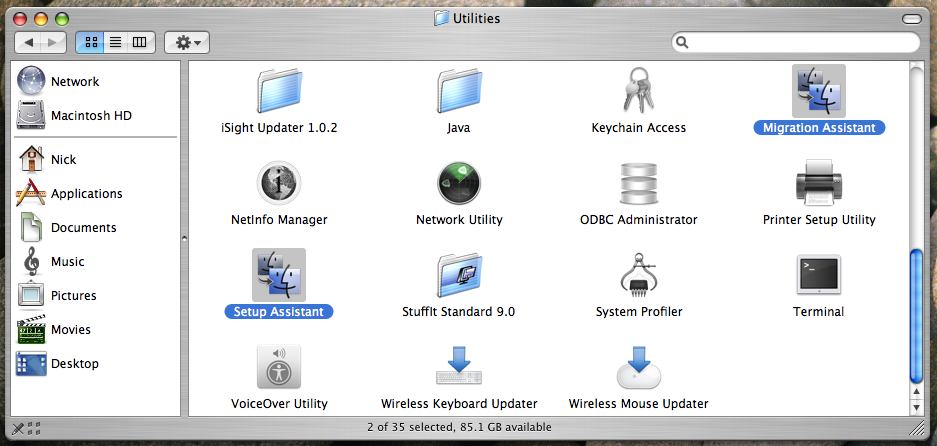Select the System Profiler calipers icon

[x=639, y=275]
